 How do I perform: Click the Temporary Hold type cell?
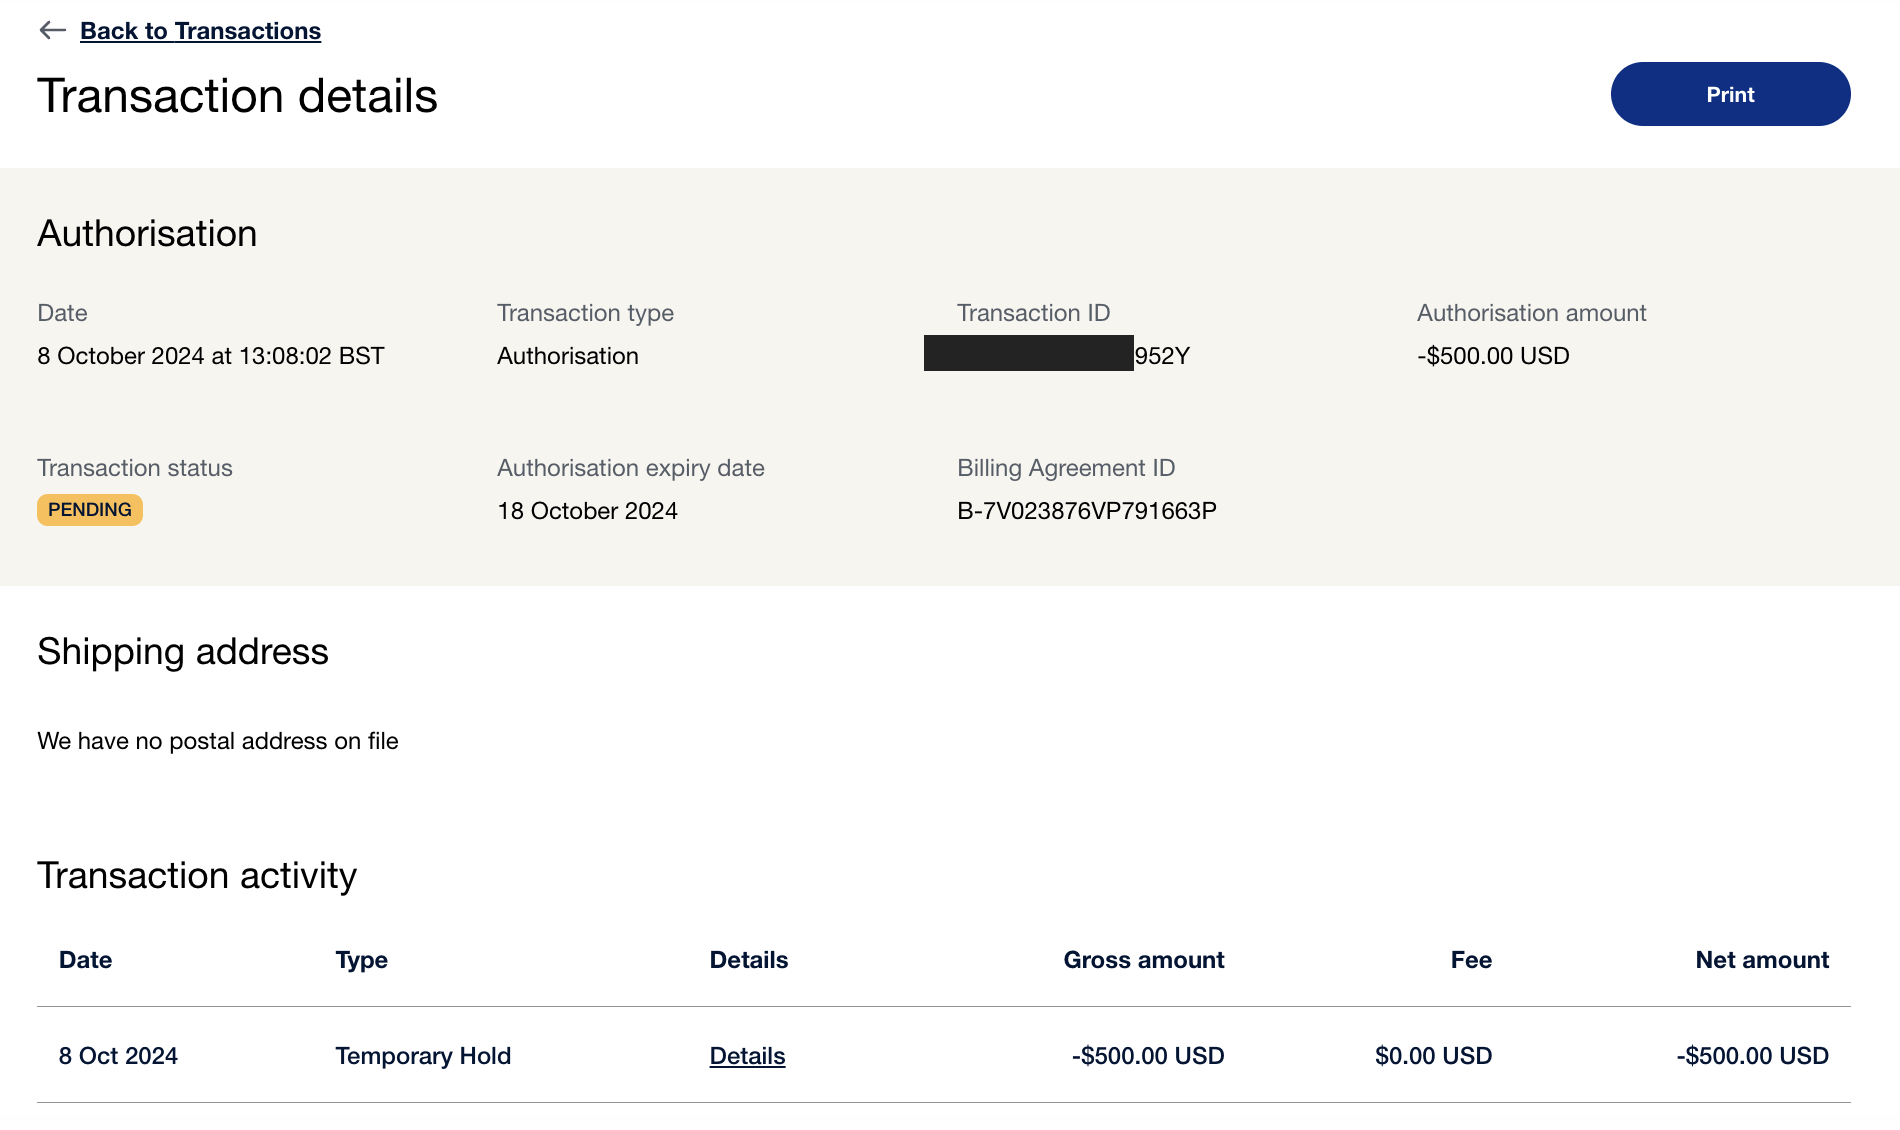[x=423, y=1056]
